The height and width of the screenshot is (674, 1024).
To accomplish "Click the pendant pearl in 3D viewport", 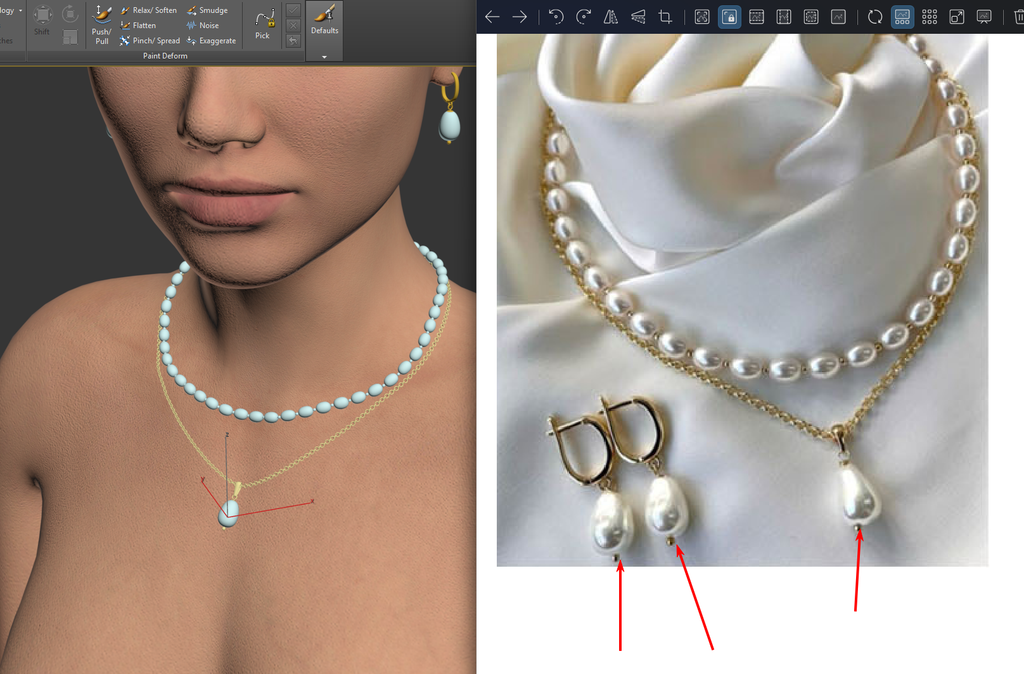I will click(228, 513).
